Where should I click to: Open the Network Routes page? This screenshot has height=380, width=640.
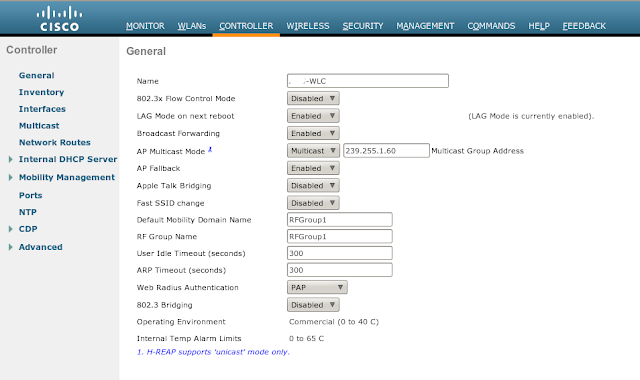(55, 142)
